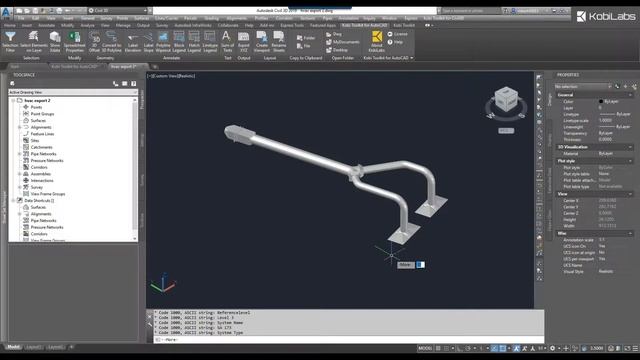Switch to the Analyze ribbon tab
Image resolution: width=640 pixels, height=360 pixels.
(87, 25)
